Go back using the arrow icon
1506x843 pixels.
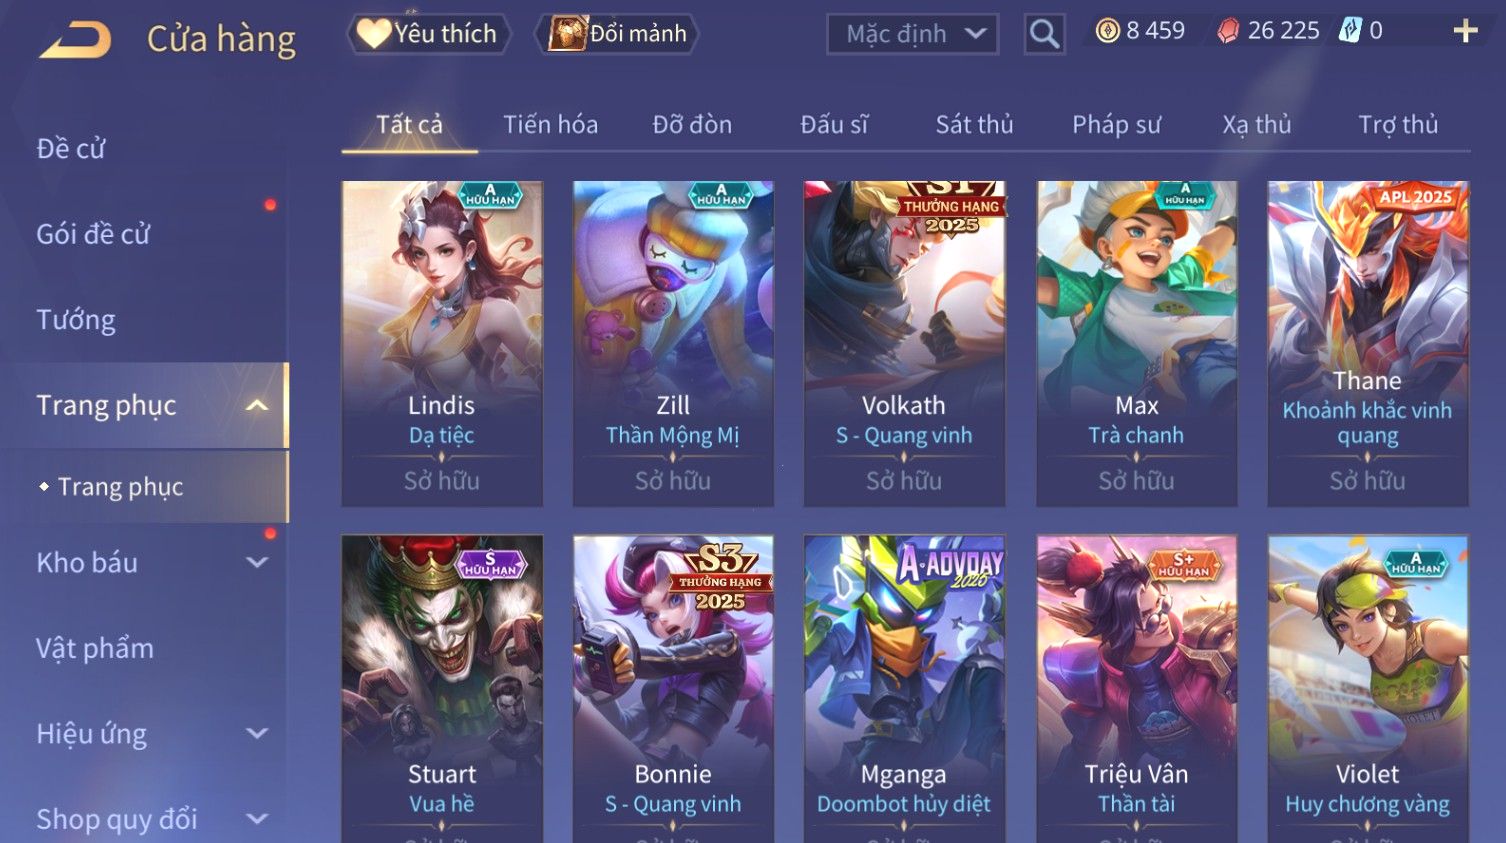pyautogui.click(x=75, y=39)
